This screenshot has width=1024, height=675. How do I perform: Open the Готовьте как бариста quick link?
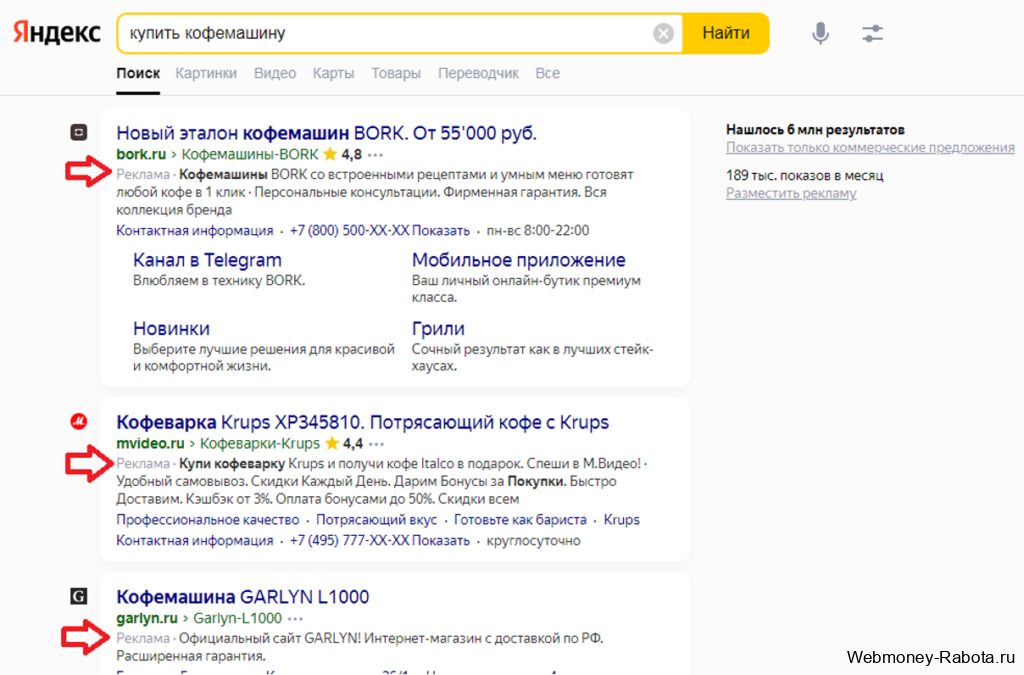click(x=520, y=520)
